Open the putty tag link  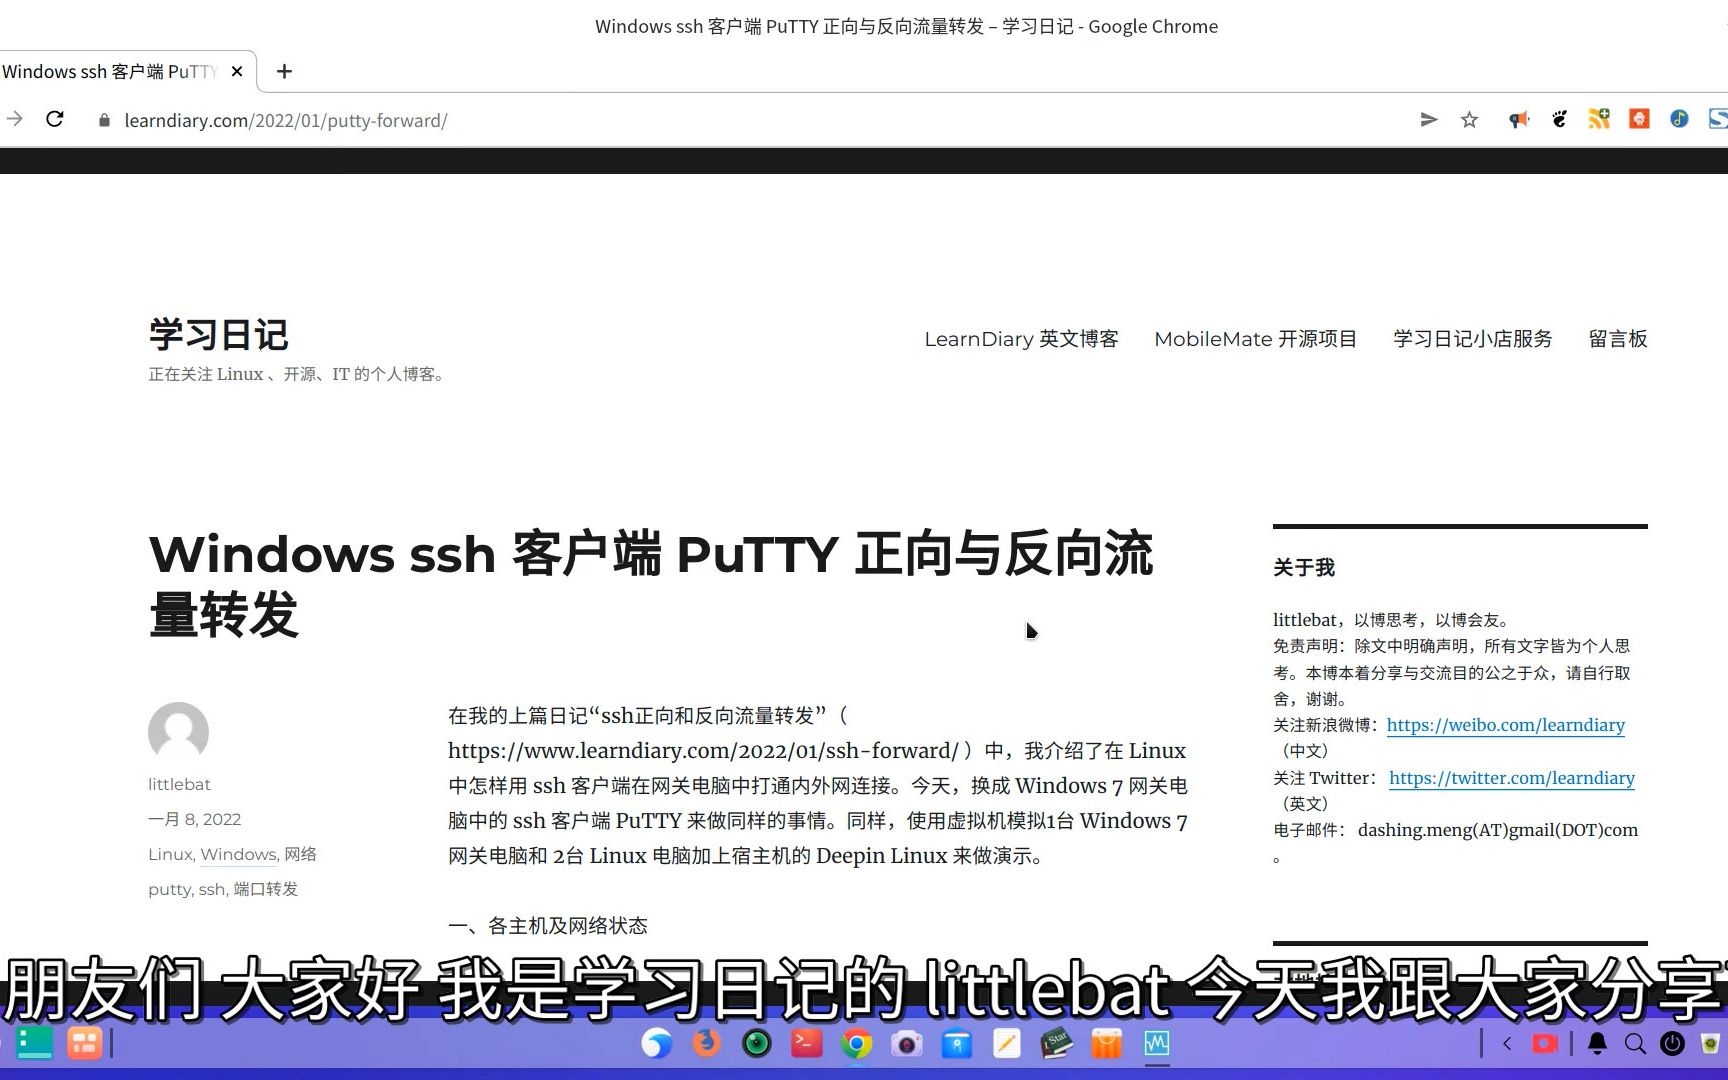pyautogui.click(x=169, y=889)
